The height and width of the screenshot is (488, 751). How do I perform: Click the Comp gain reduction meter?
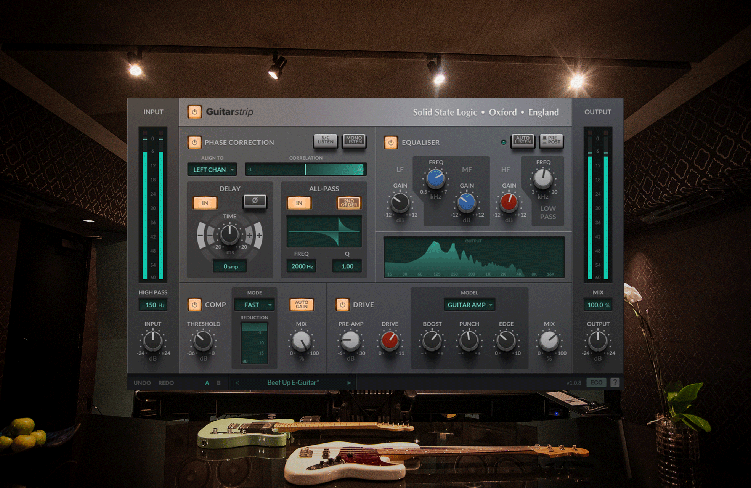pos(254,343)
